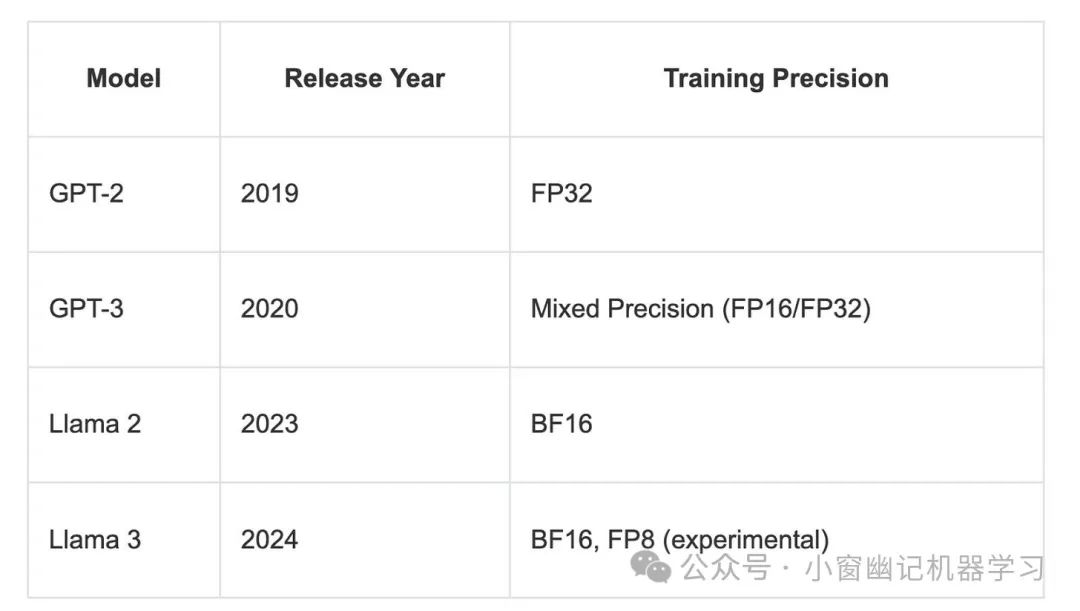This screenshot has height=611, width=1080.
Task: Click the 2023 release year cell
Action: click(x=364, y=424)
